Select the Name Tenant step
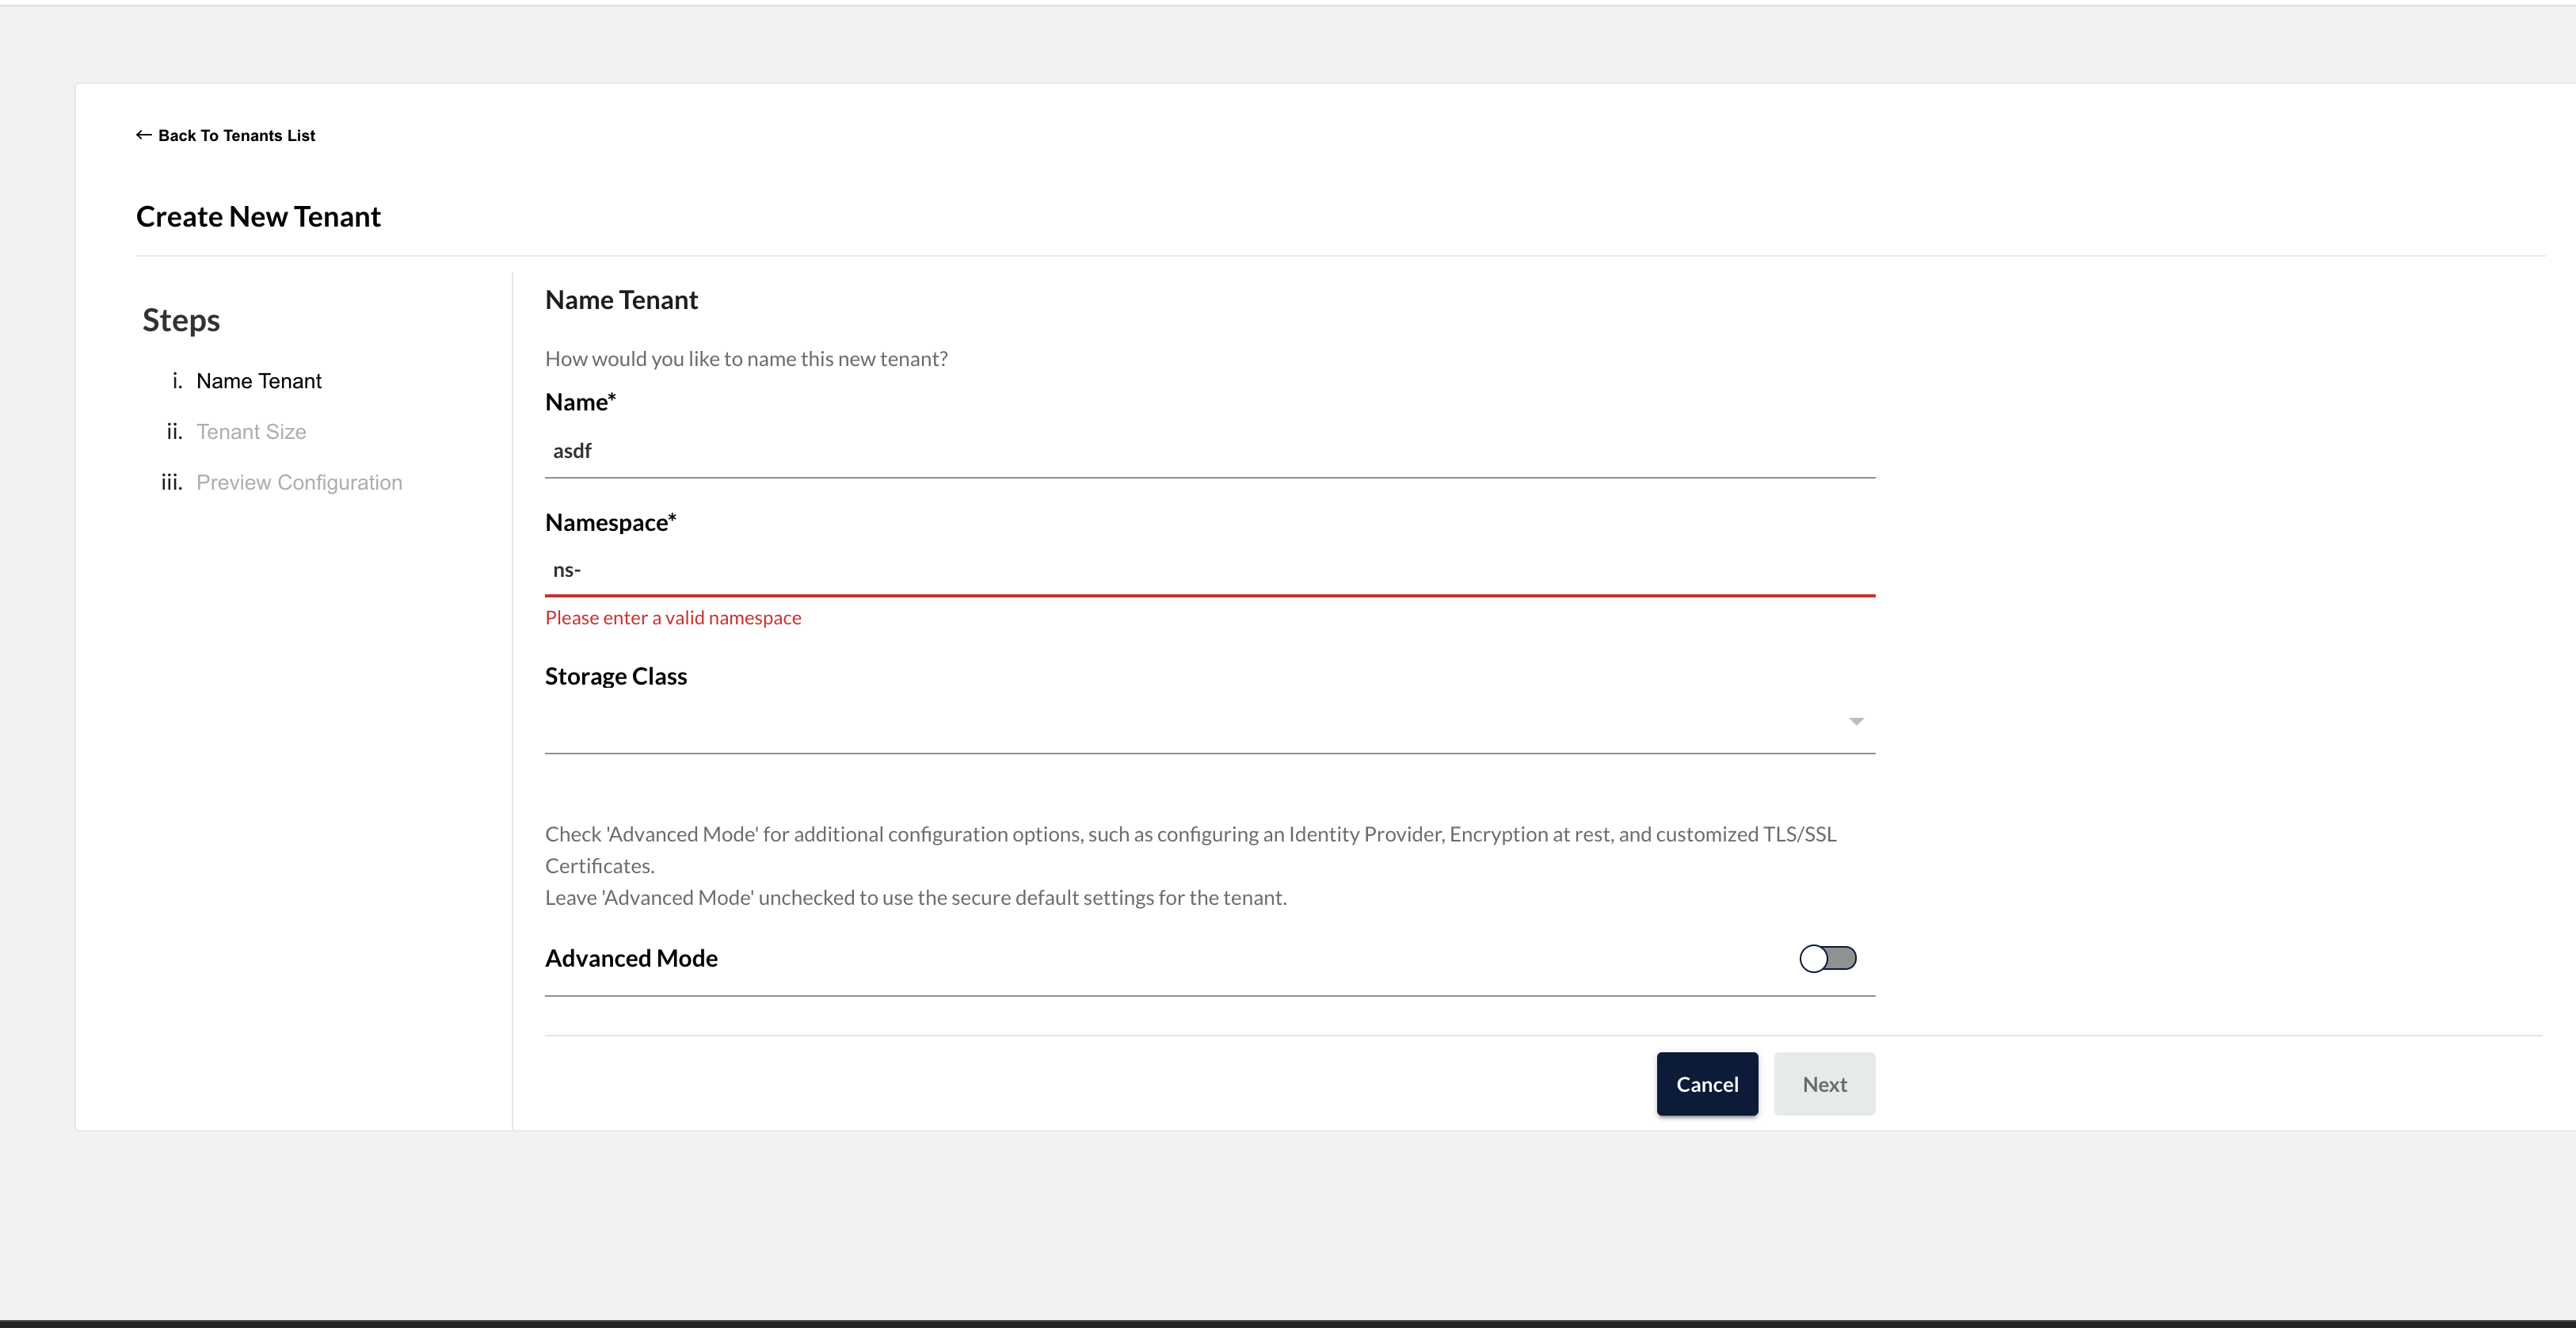 (259, 381)
